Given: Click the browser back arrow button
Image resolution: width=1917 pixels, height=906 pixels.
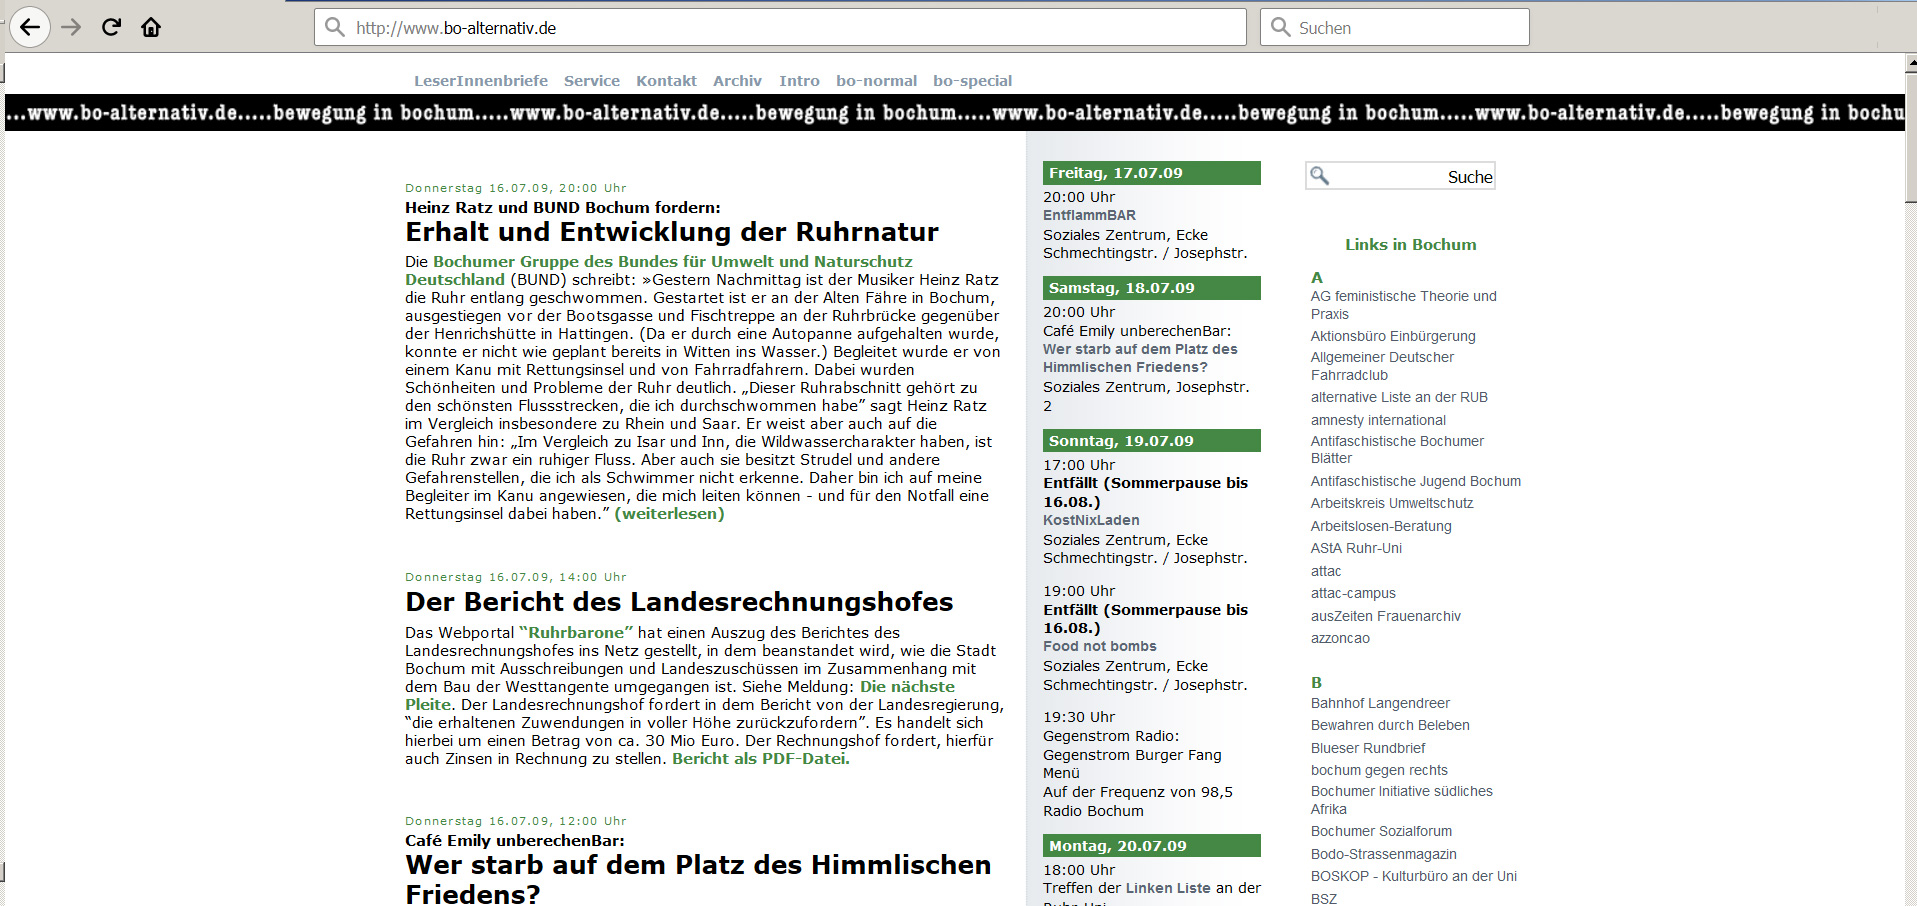Looking at the screenshot, I should tap(30, 27).
